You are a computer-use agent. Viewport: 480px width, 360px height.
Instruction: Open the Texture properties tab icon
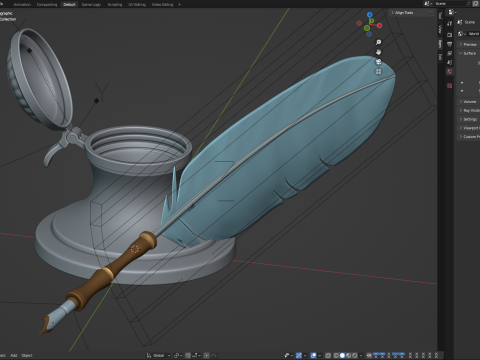click(x=449, y=86)
